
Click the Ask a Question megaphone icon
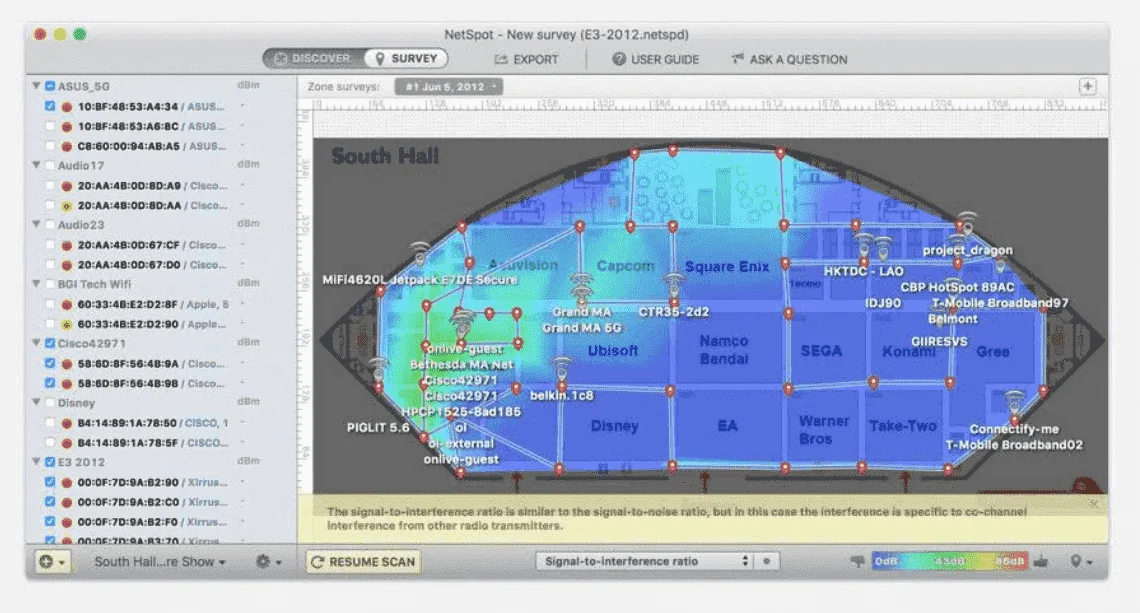[x=737, y=59]
